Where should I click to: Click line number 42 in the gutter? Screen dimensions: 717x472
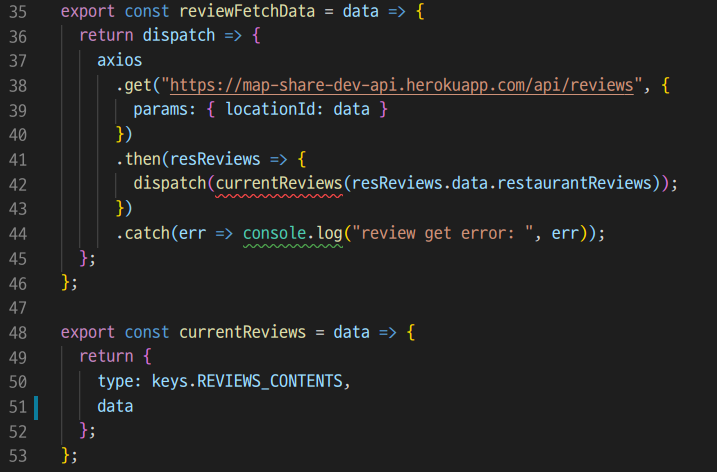(x=18, y=185)
